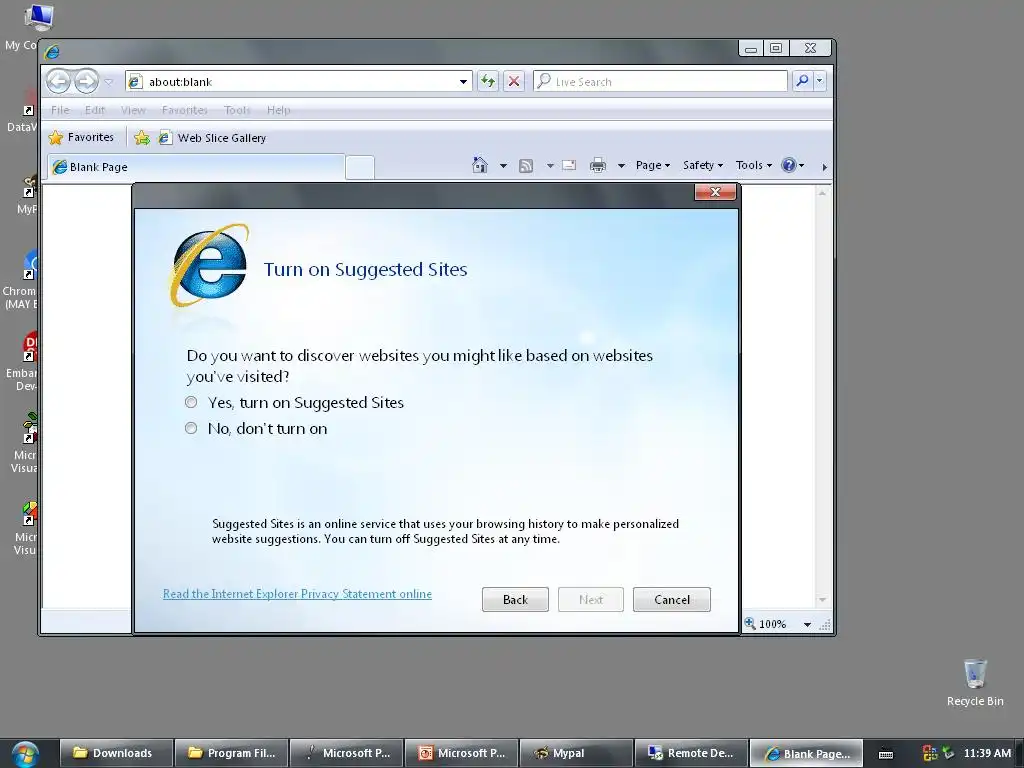Expand the address bar history dropdown
The height and width of the screenshot is (768, 1024).
[x=463, y=82]
